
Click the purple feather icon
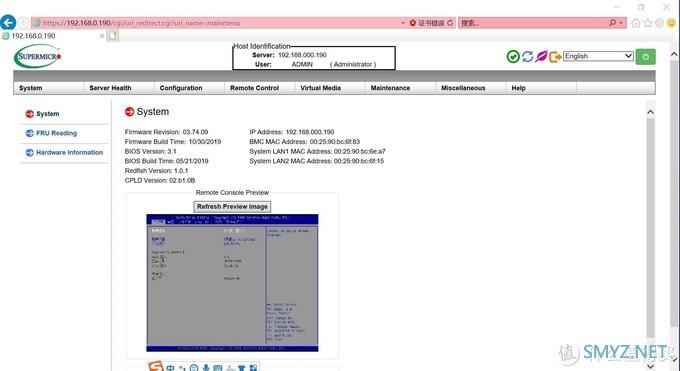coord(541,56)
